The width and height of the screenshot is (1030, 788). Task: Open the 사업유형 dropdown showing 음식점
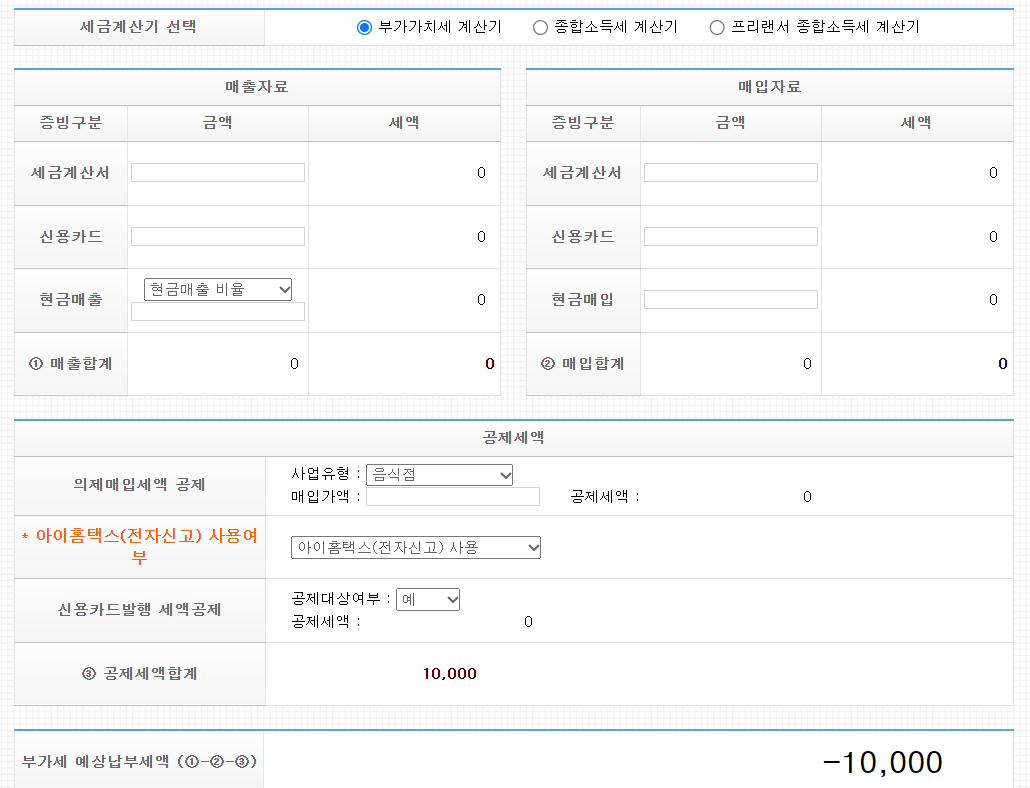tap(439, 474)
